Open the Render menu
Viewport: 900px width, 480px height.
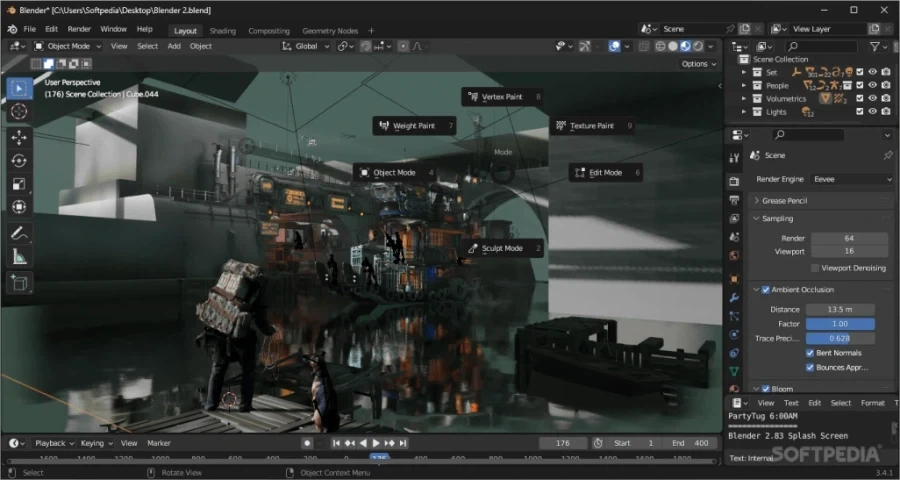(79, 29)
